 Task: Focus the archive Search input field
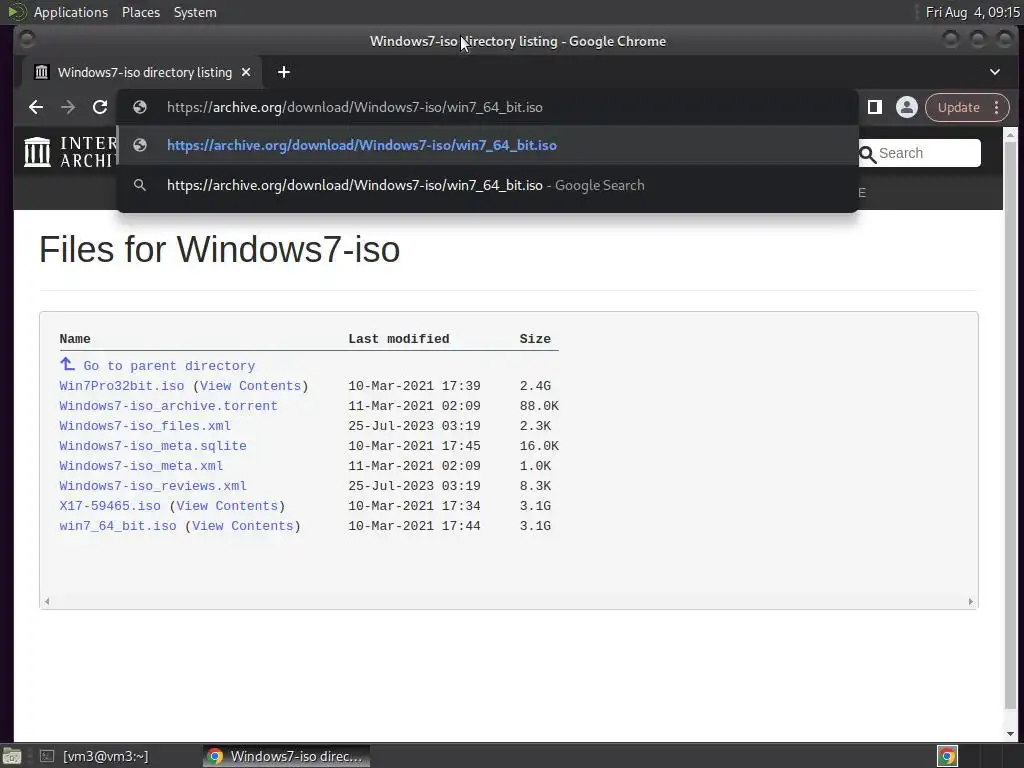tap(920, 153)
